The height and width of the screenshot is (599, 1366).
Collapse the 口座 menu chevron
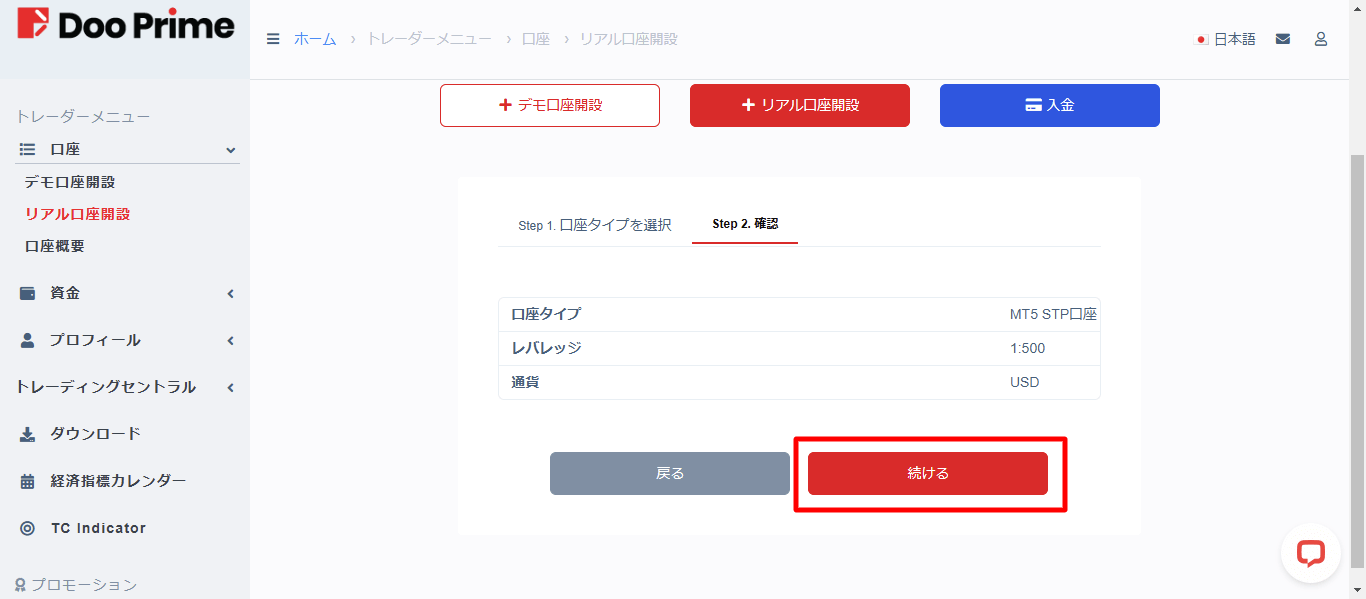(231, 149)
